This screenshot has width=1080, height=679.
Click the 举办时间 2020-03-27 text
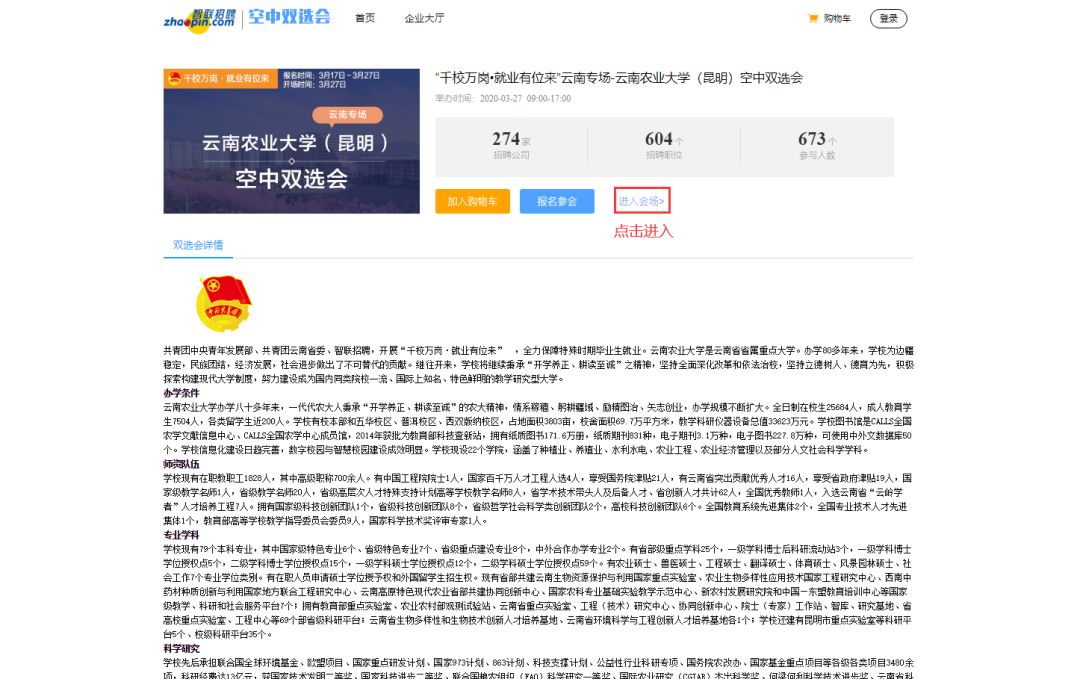503,98
